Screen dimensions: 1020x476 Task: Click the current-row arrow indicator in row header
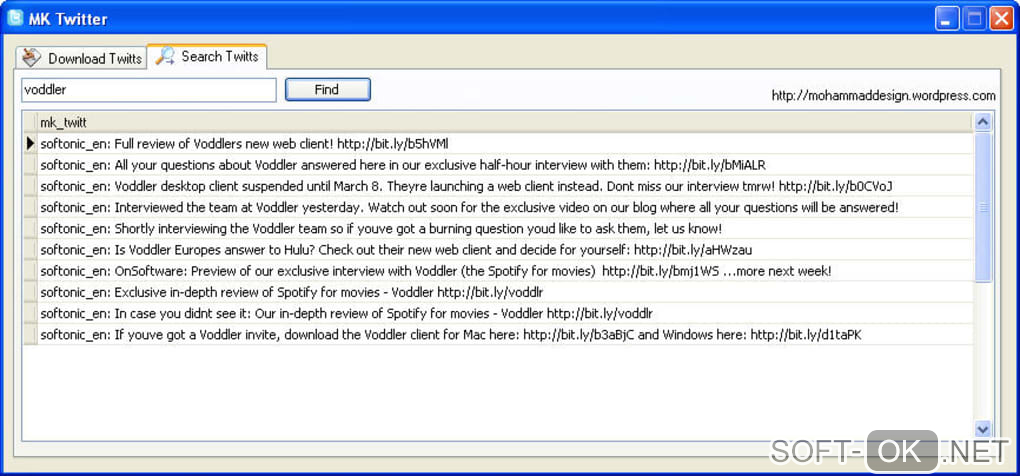(30, 144)
